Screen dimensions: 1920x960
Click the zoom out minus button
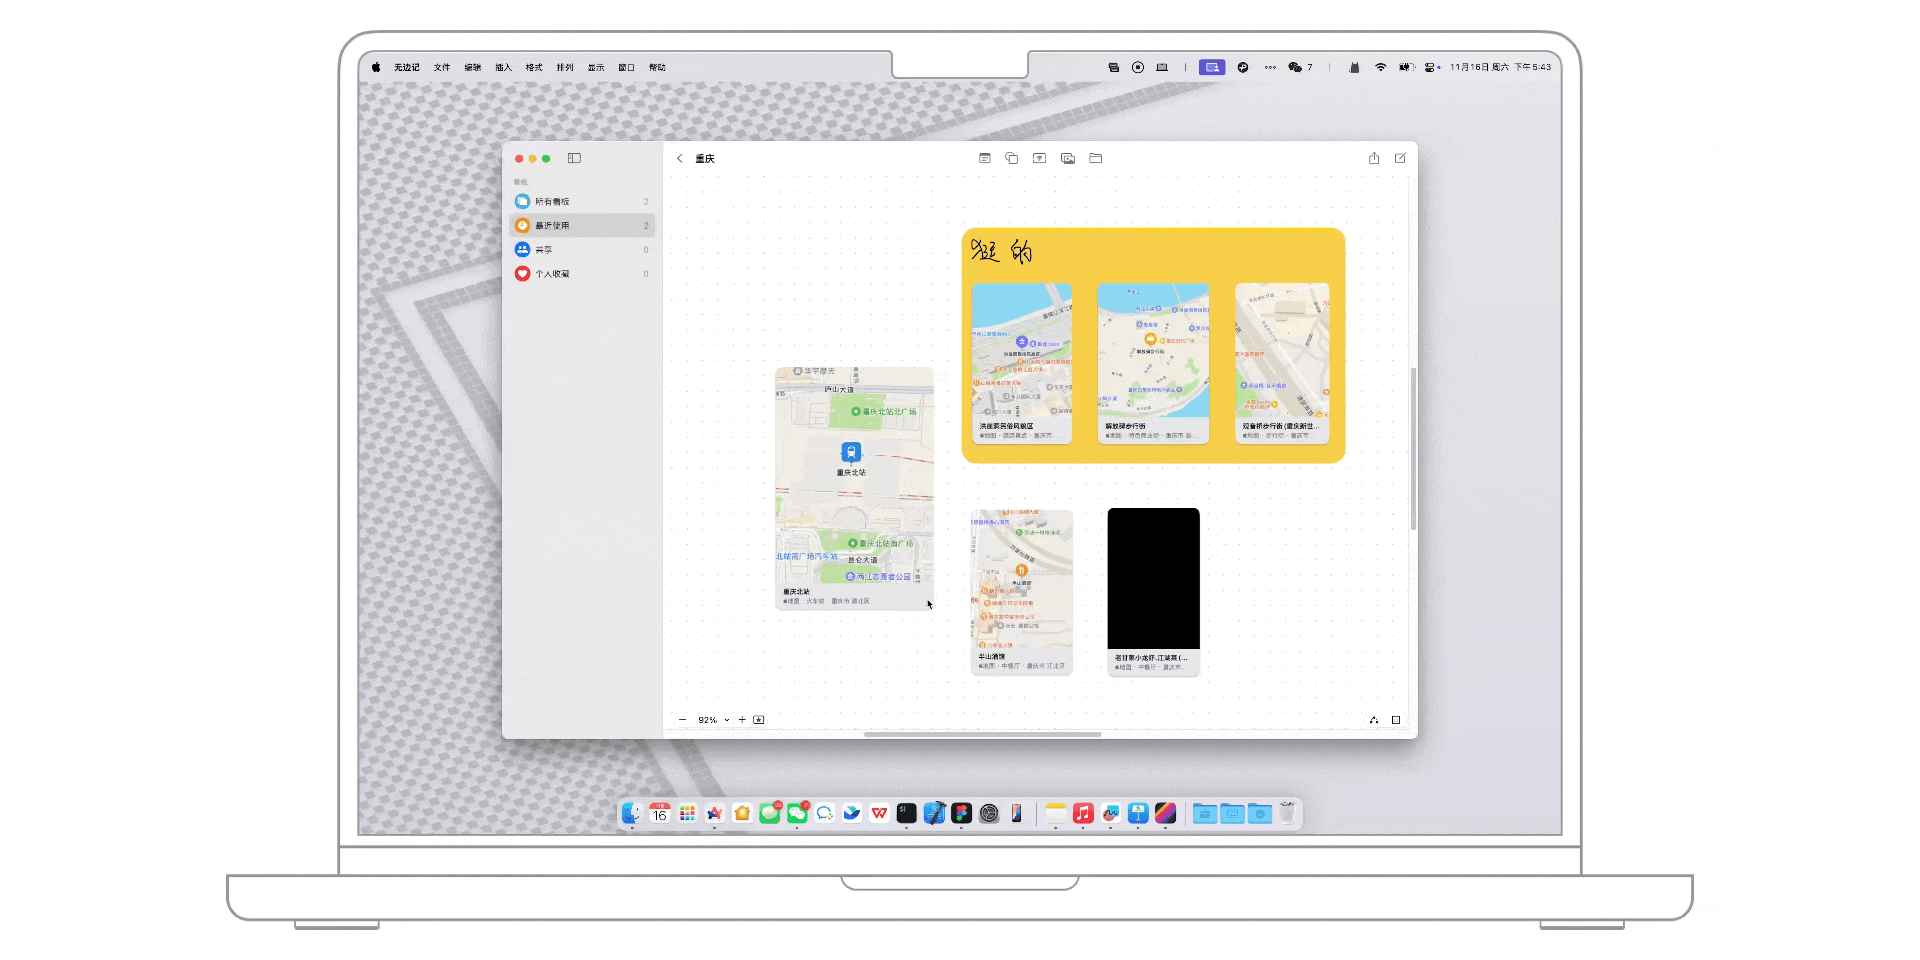point(683,720)
